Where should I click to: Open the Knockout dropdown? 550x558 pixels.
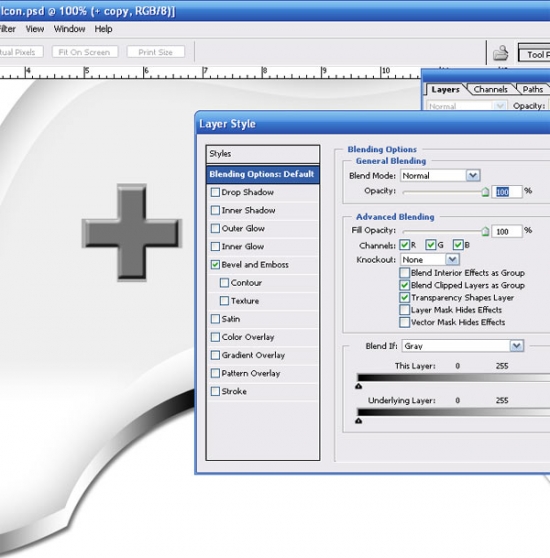(430, 260)
